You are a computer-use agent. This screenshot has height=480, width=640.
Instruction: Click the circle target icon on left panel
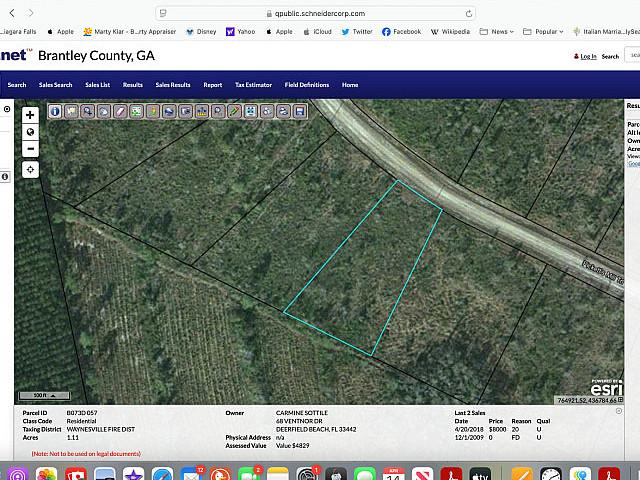(x=7, y=109)
